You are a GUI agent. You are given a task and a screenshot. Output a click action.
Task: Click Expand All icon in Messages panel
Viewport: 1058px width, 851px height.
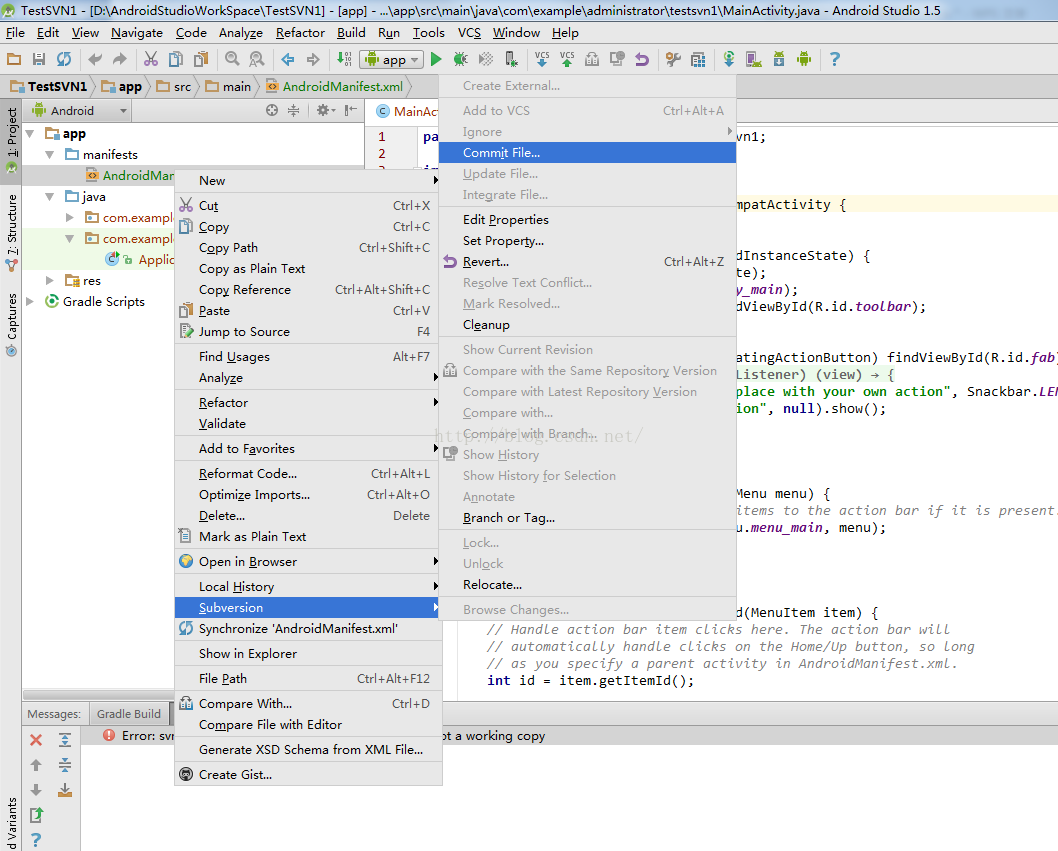[65, 740]
